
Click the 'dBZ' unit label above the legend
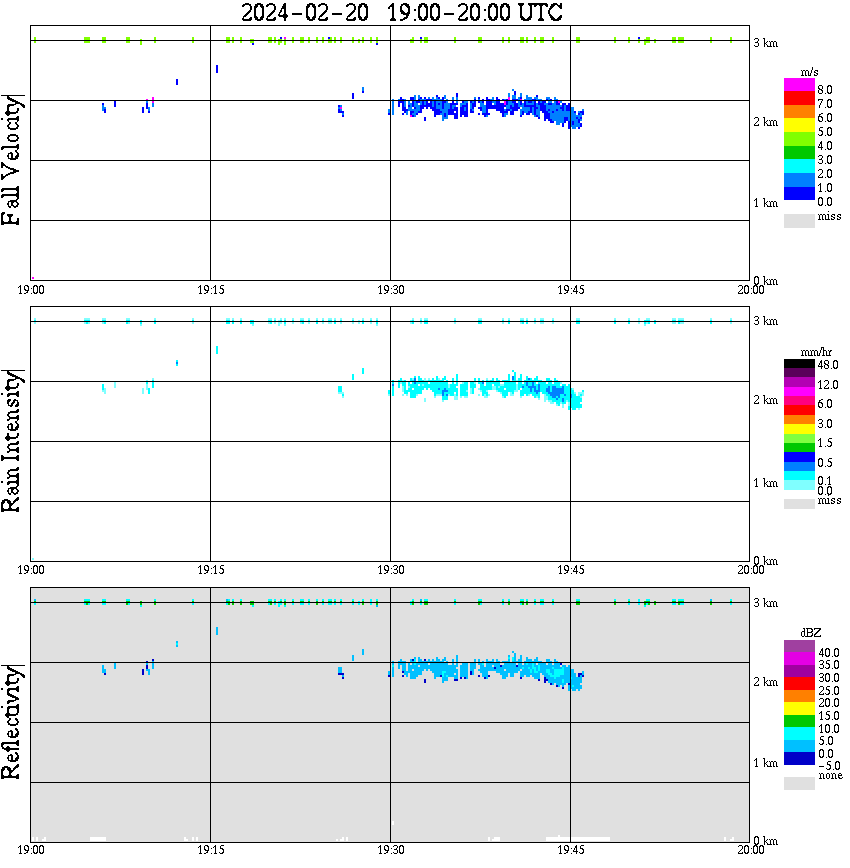coord(811,632)
